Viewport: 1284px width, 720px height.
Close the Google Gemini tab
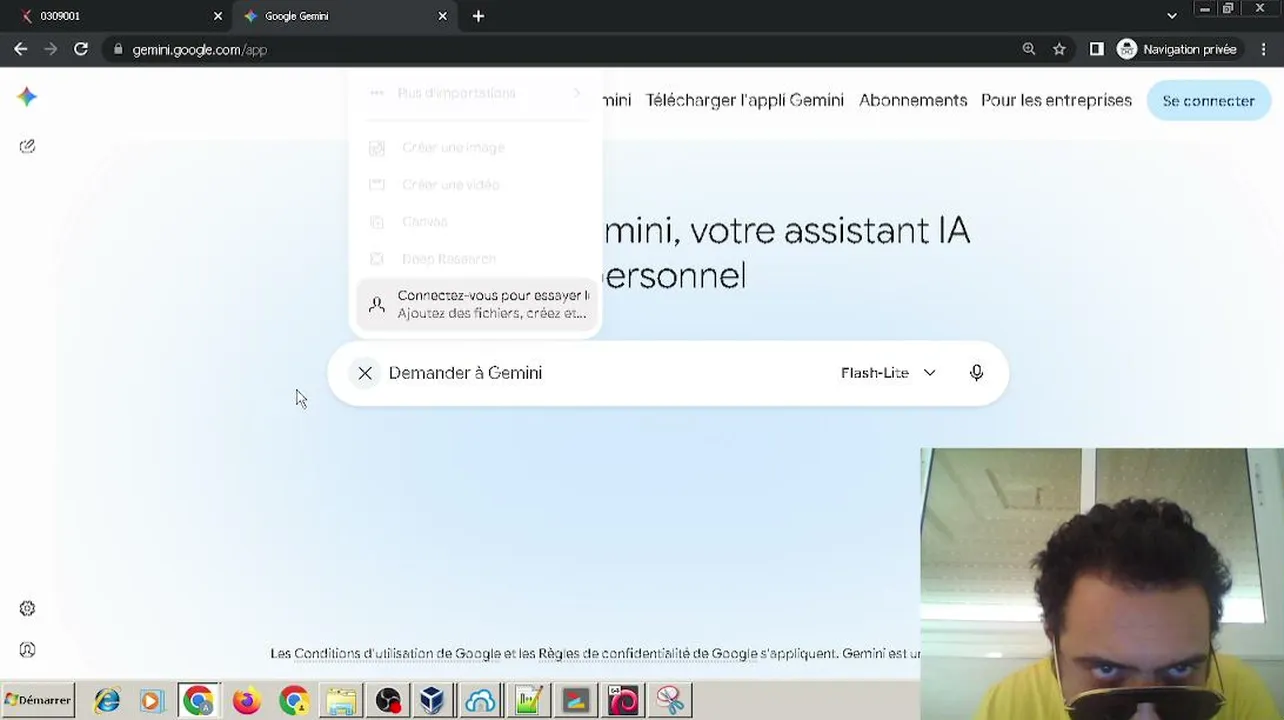coord(443,16)
